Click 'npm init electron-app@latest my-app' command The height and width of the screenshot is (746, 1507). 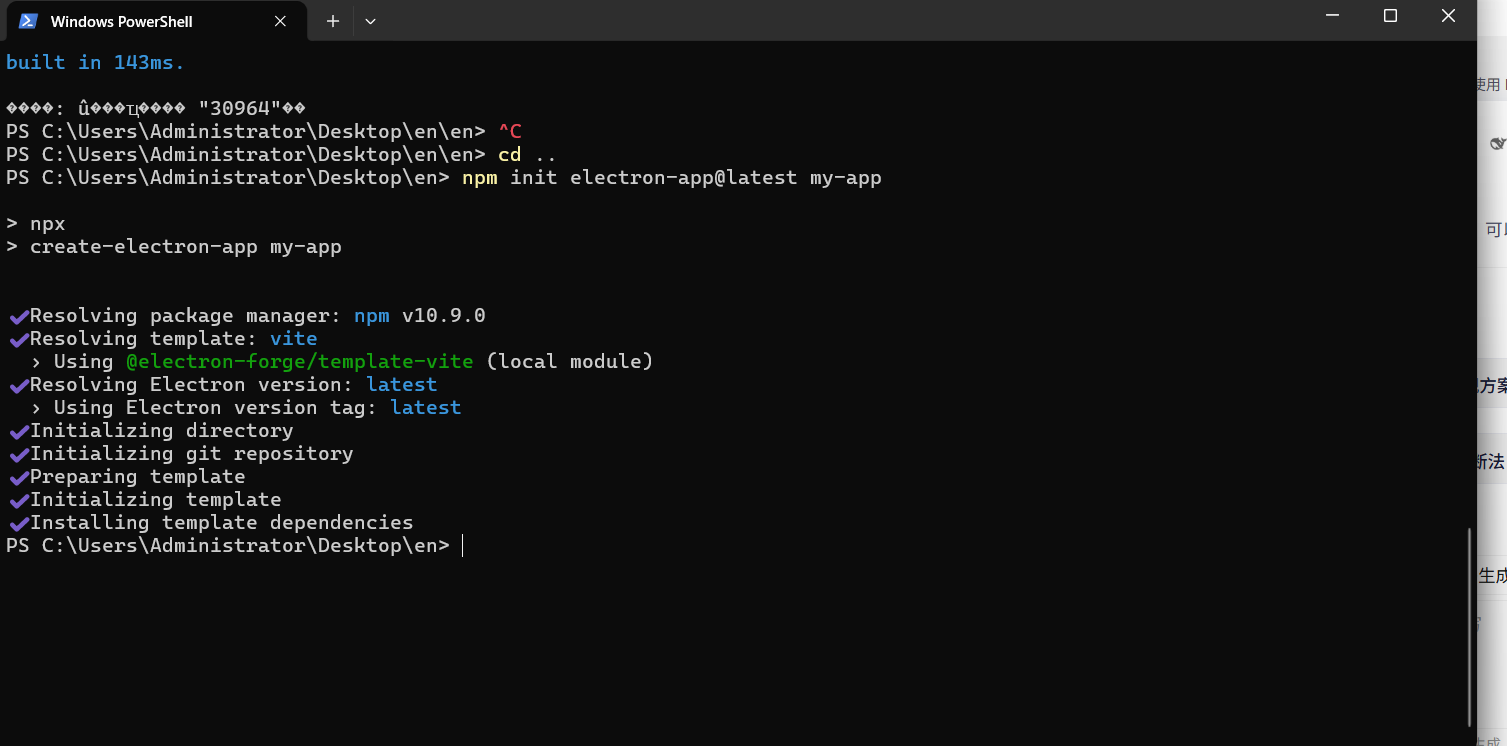click(x=672, y=177)
